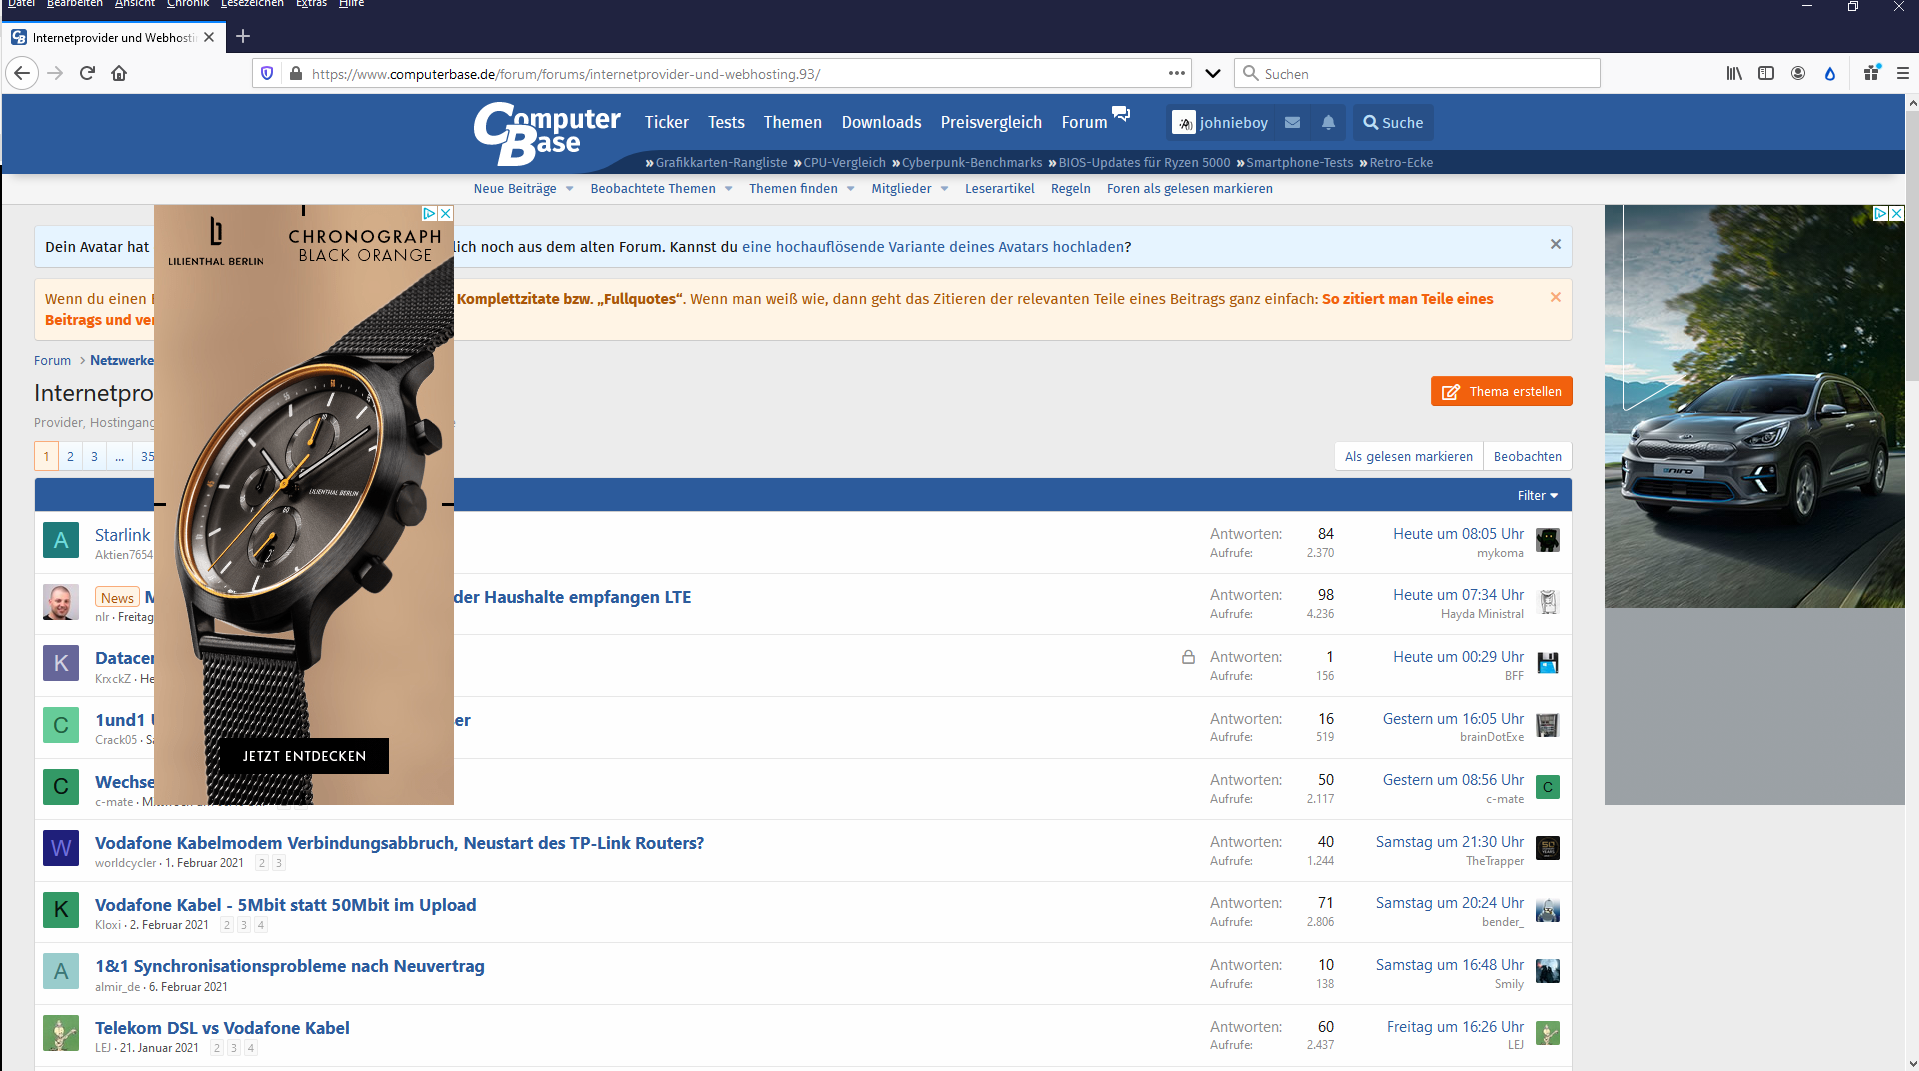Click Foren als gelesen markieren link
1919x1071 pixels.
(x=1190, y=188)
